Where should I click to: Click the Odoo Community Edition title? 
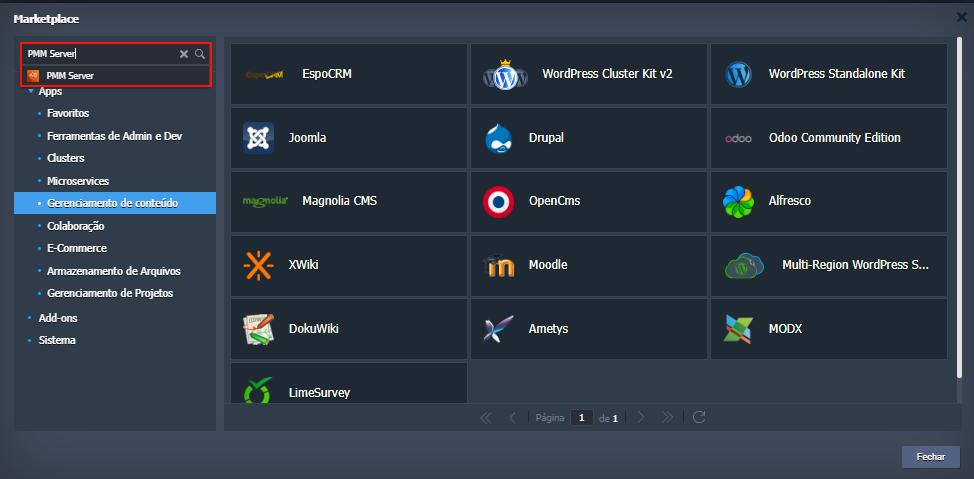(x=834, y=138)
